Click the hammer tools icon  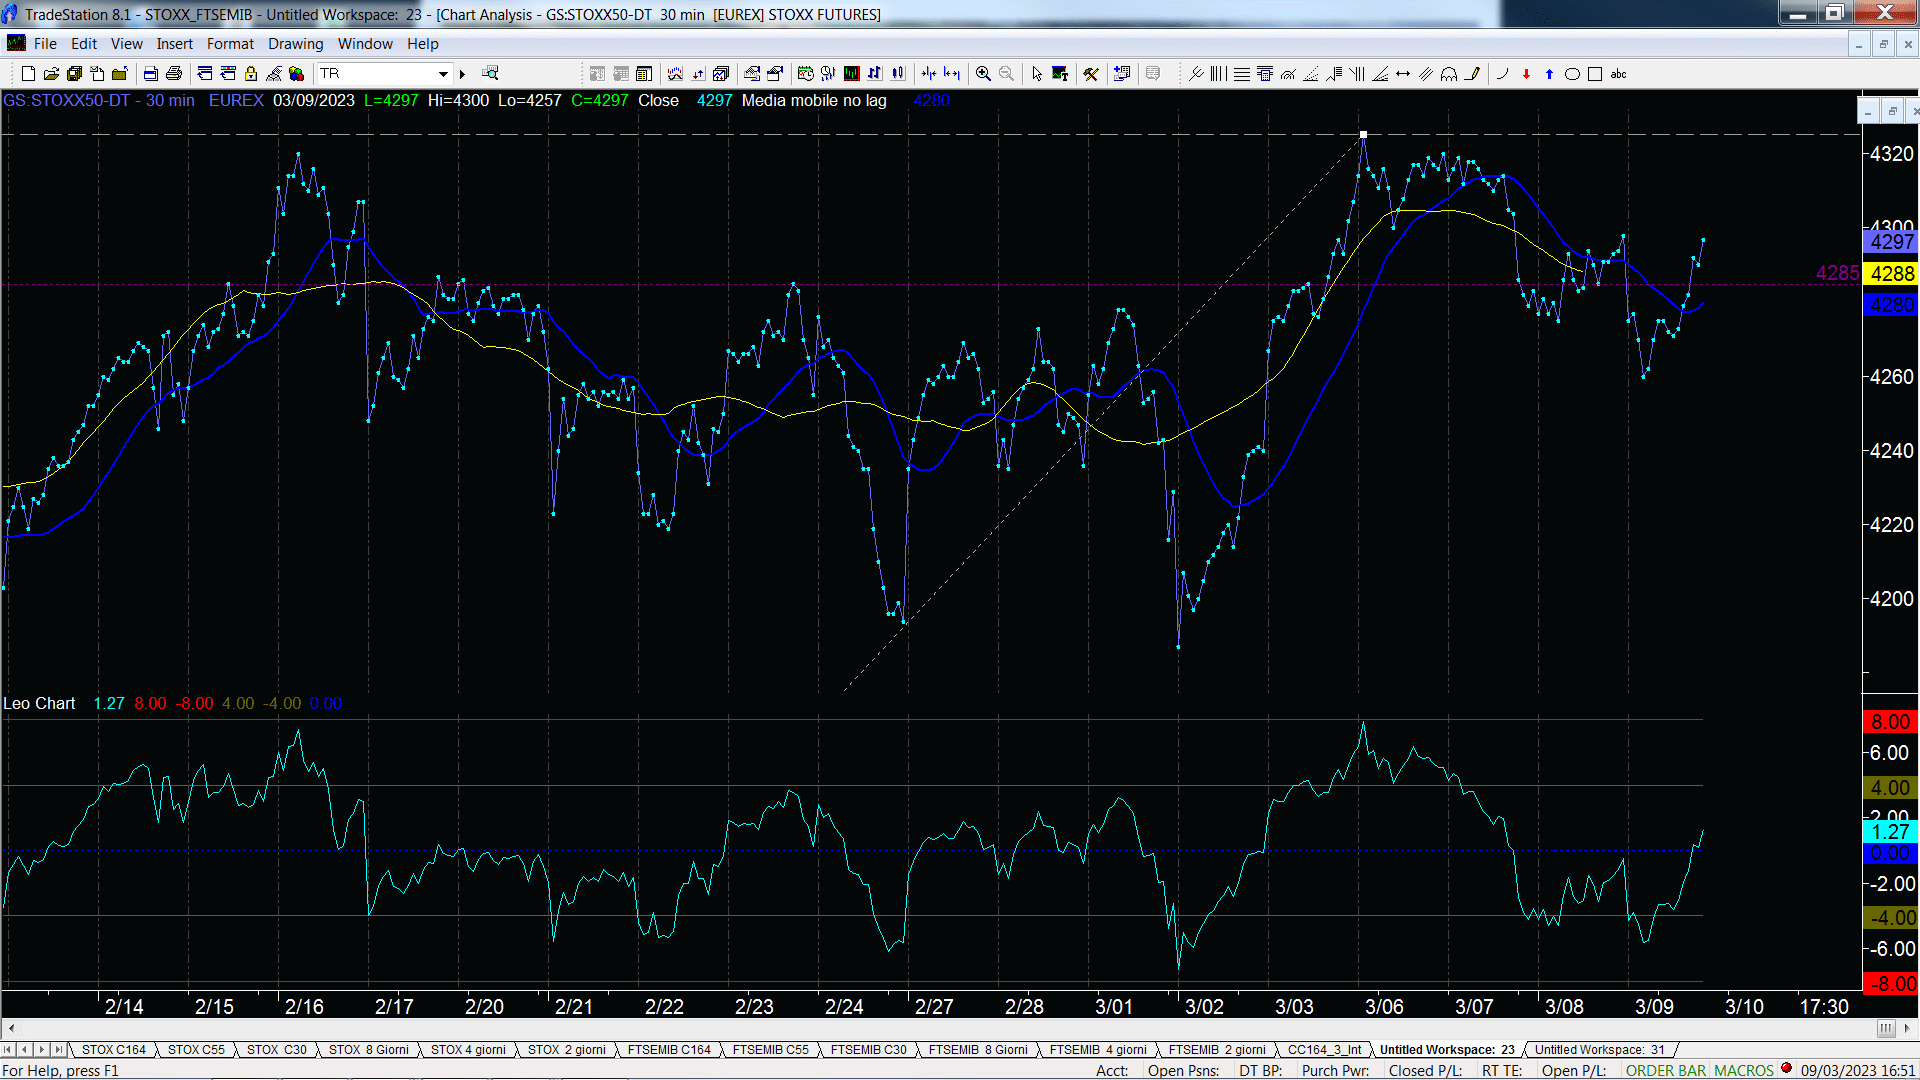(x=1091, y=74)
